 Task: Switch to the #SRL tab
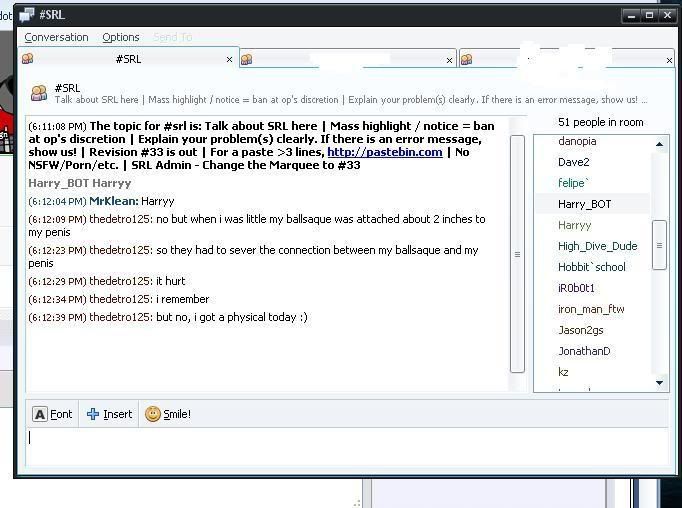[127, 59]
